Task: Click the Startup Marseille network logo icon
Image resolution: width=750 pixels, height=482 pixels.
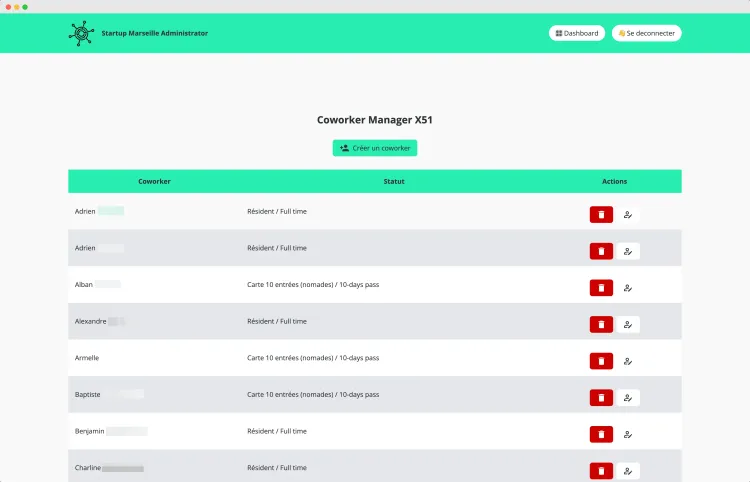Action: coord(81,33)
